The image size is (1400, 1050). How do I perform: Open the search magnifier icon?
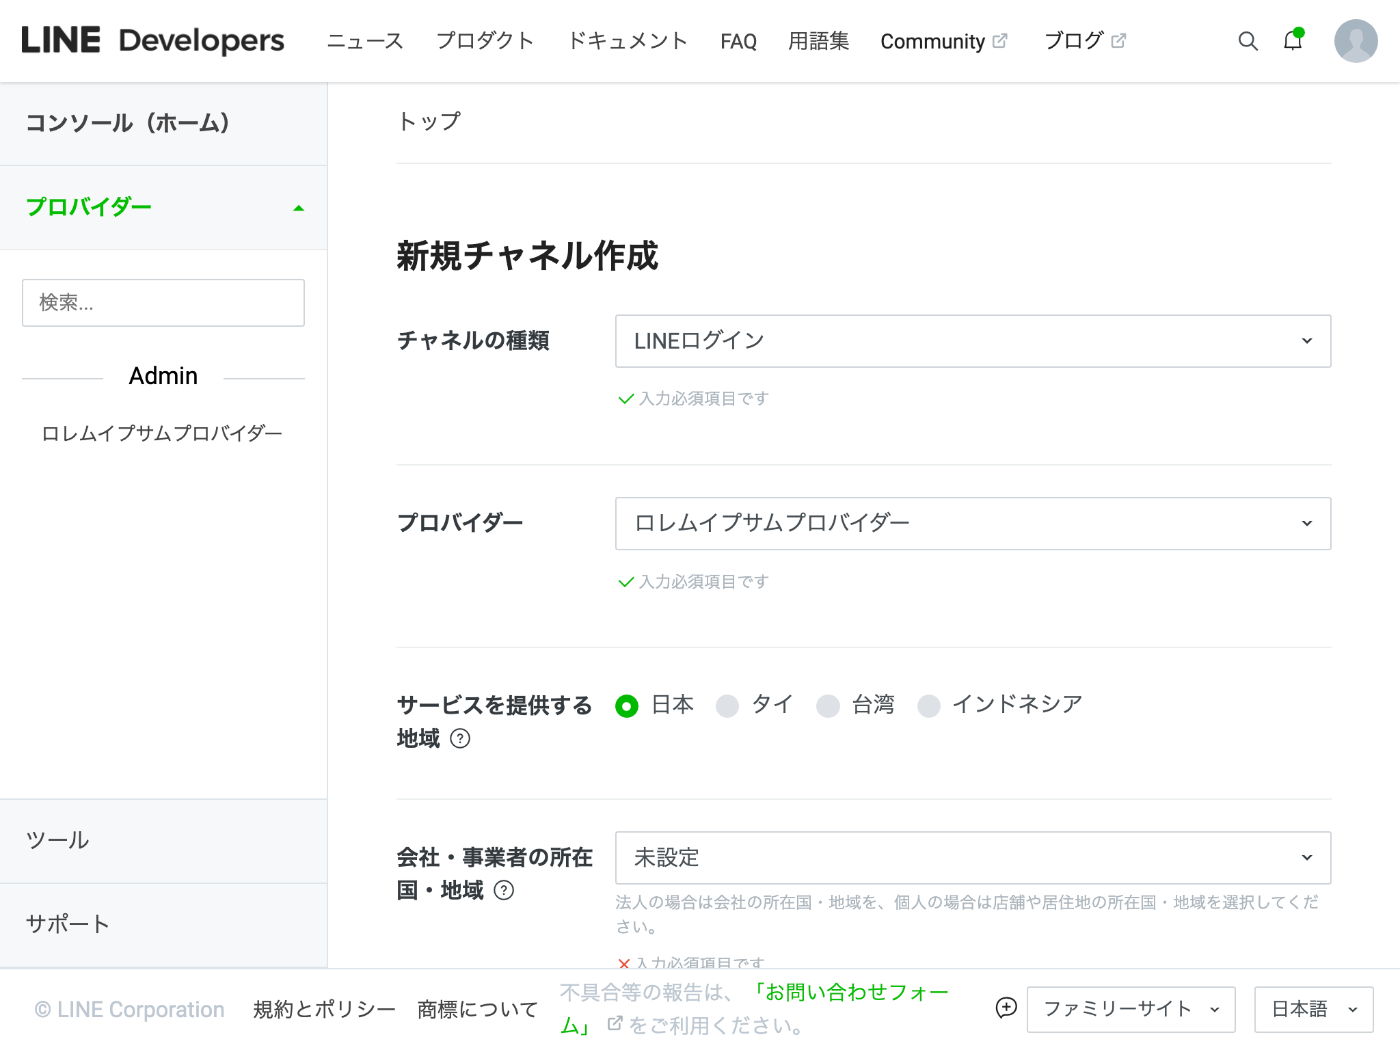[1248, 41]
